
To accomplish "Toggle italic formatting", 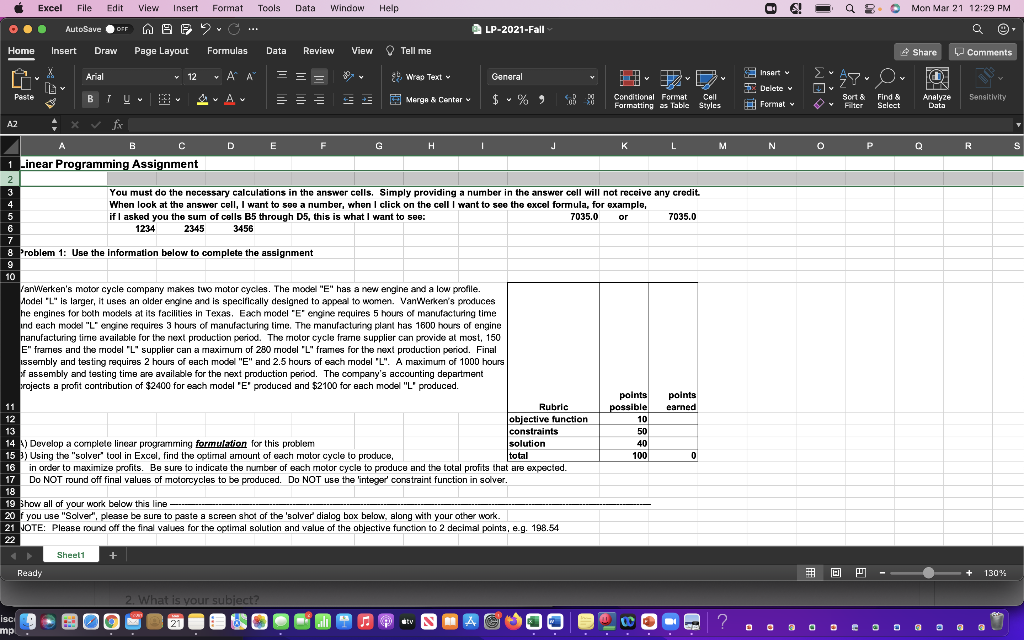I will pyautogui.click(x=107, y=99).
